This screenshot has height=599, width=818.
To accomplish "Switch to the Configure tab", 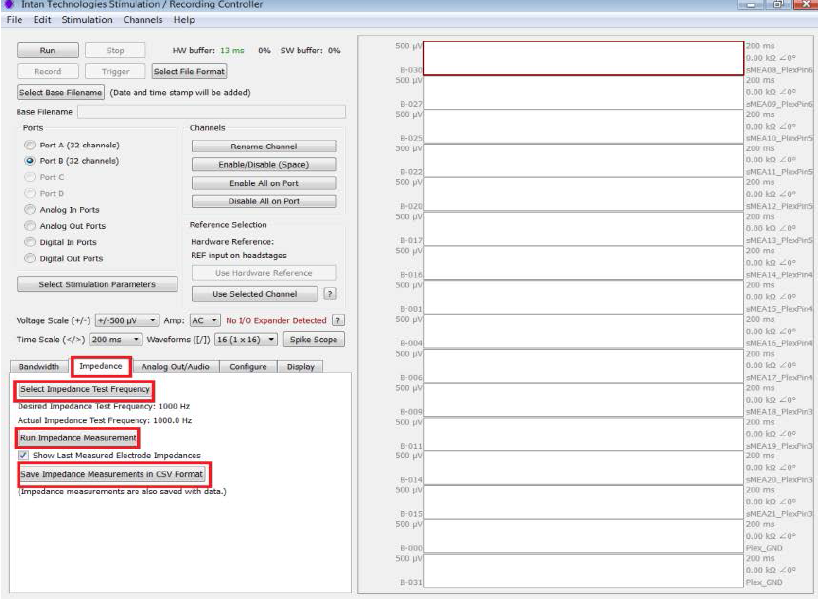I will pos(248,367).
